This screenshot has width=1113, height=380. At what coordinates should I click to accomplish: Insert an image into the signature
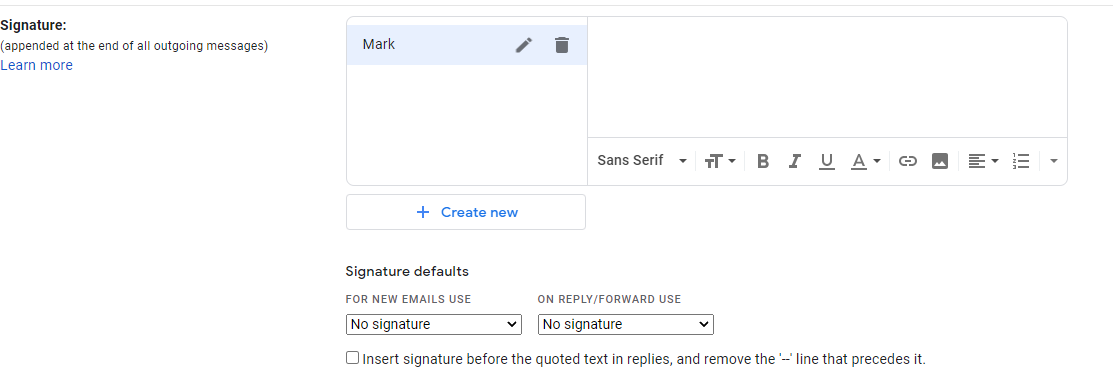(x=940, y=161)
